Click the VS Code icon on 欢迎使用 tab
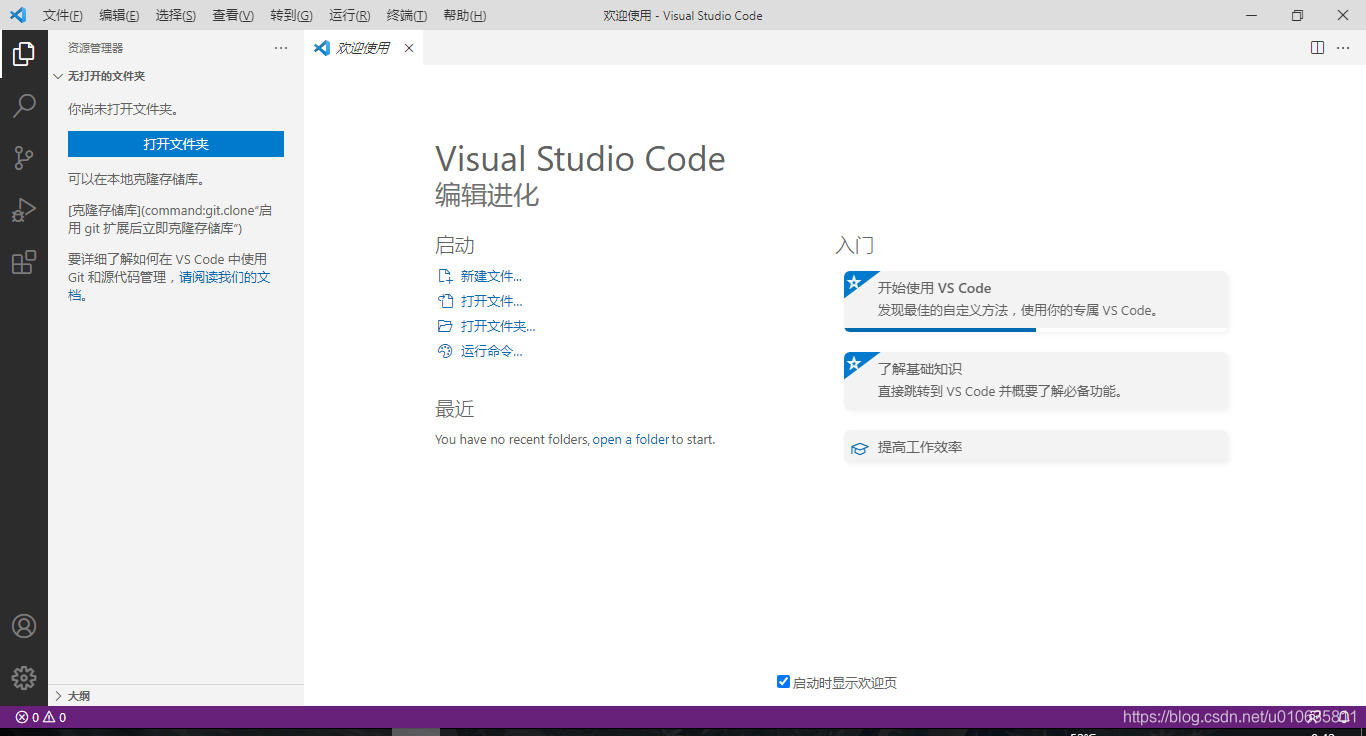1366x736 pixels. pos(321,48)
